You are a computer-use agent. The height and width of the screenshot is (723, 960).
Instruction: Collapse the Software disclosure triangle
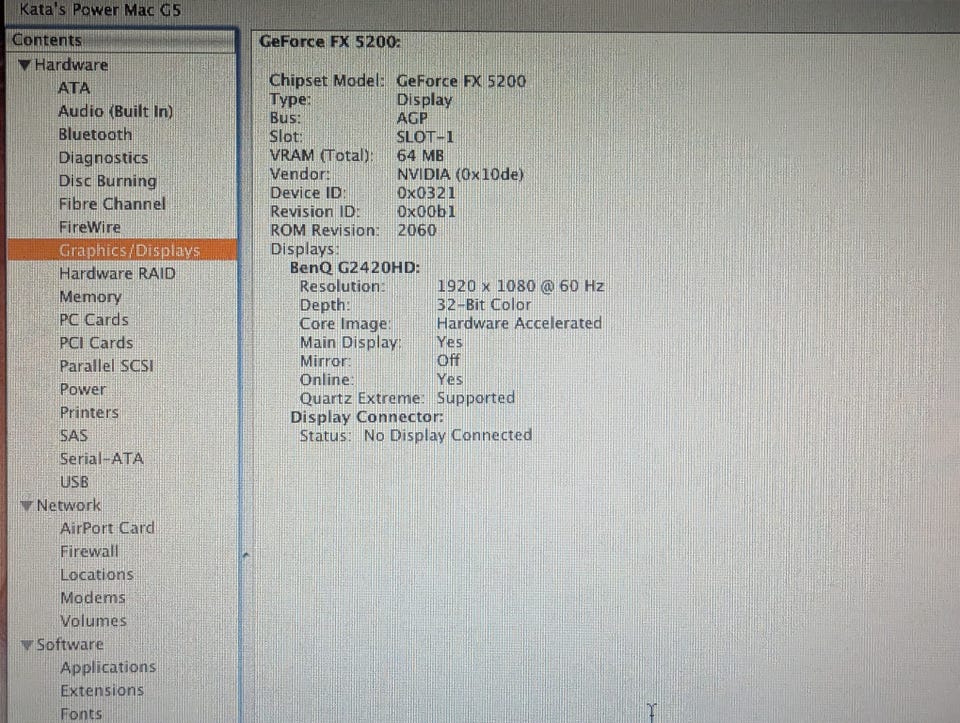pos(26,645)
